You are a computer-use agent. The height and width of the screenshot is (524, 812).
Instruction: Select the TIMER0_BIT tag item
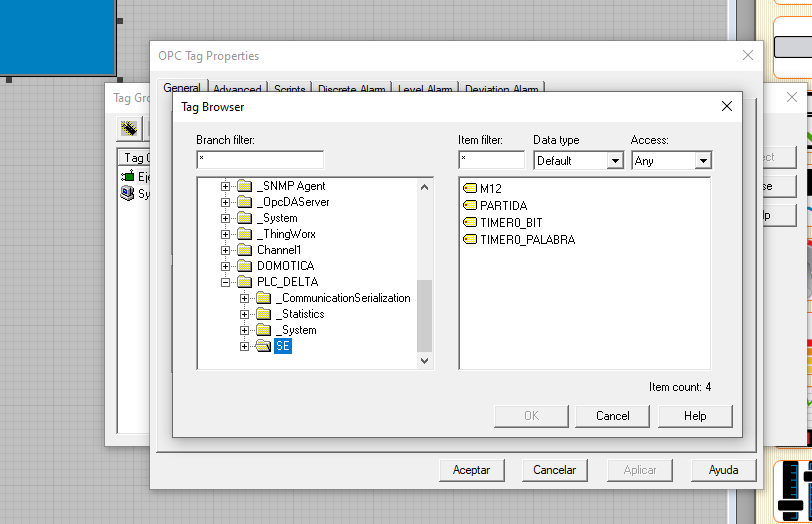510,222
